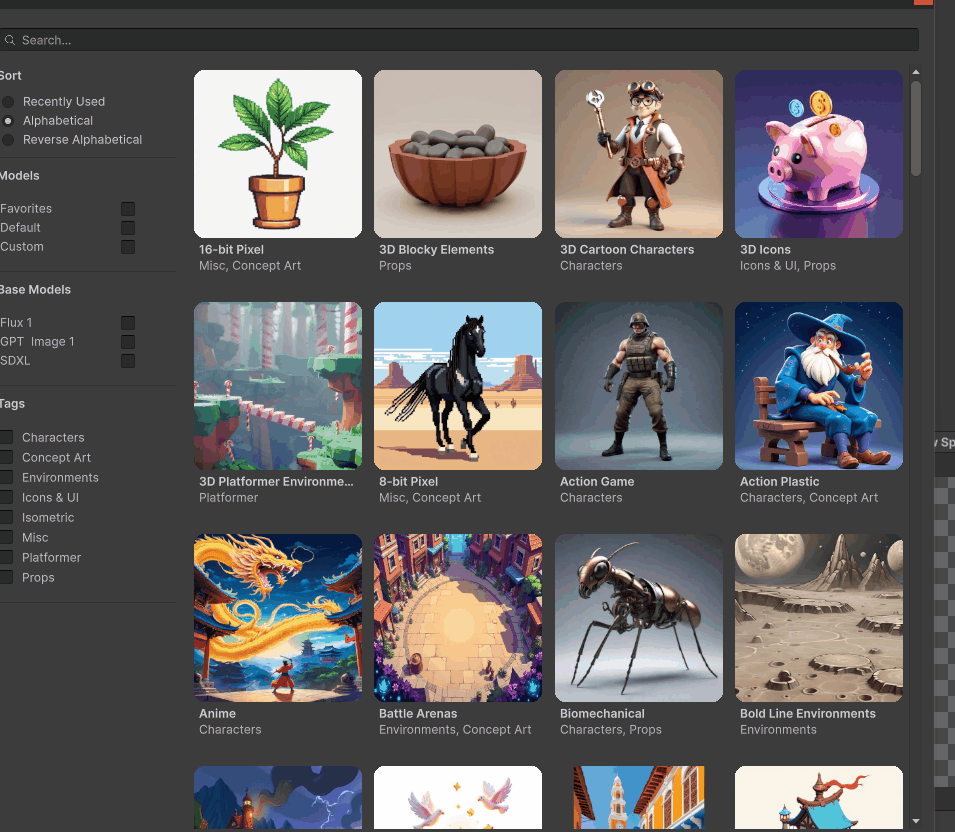Viewport: 955px width, 832px height.
Task: Click the 8-bit Pixel title text
Action: 409,482
